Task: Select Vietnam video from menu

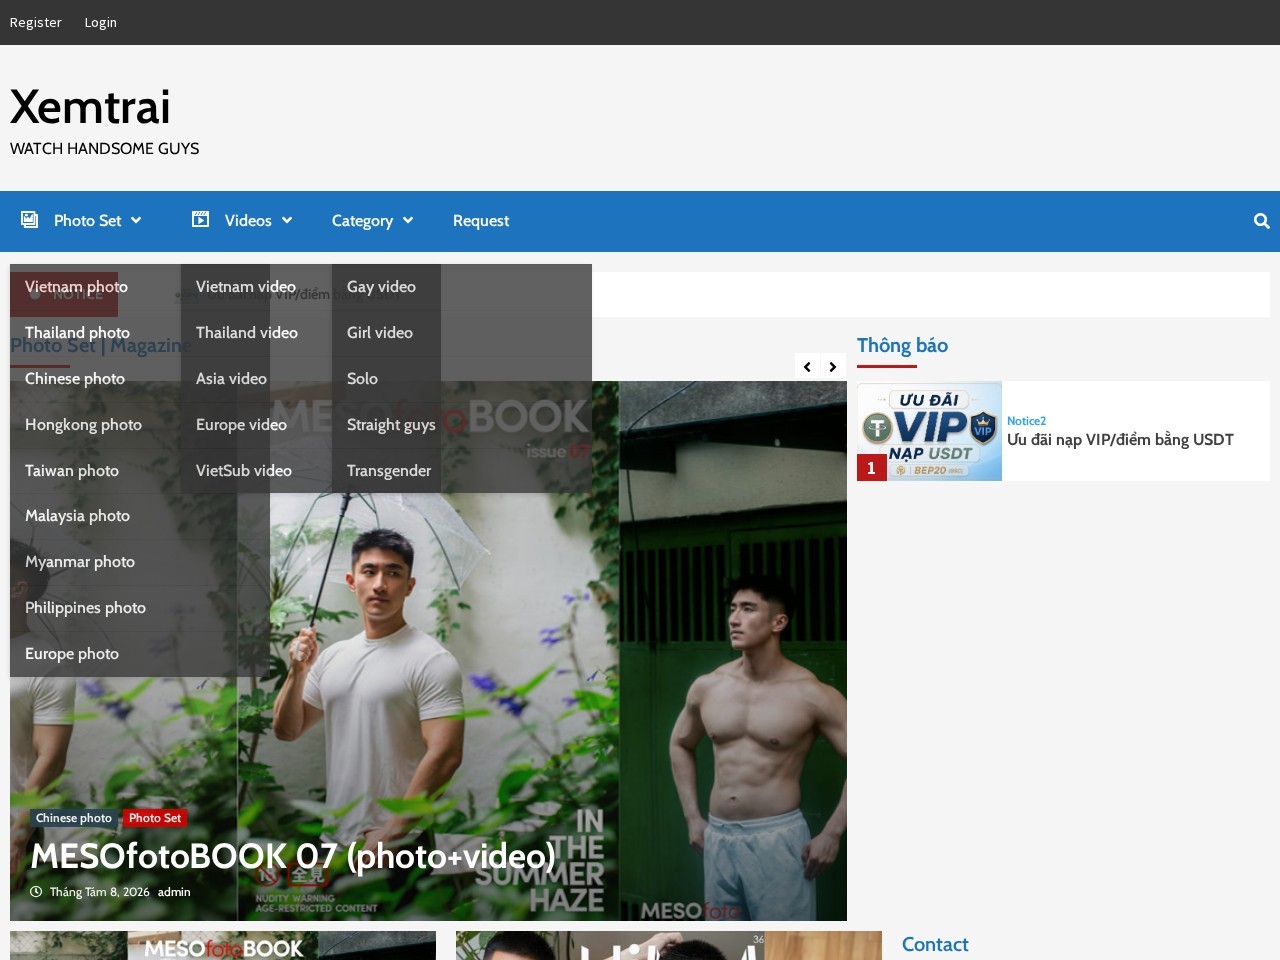Action: point(246,287)
